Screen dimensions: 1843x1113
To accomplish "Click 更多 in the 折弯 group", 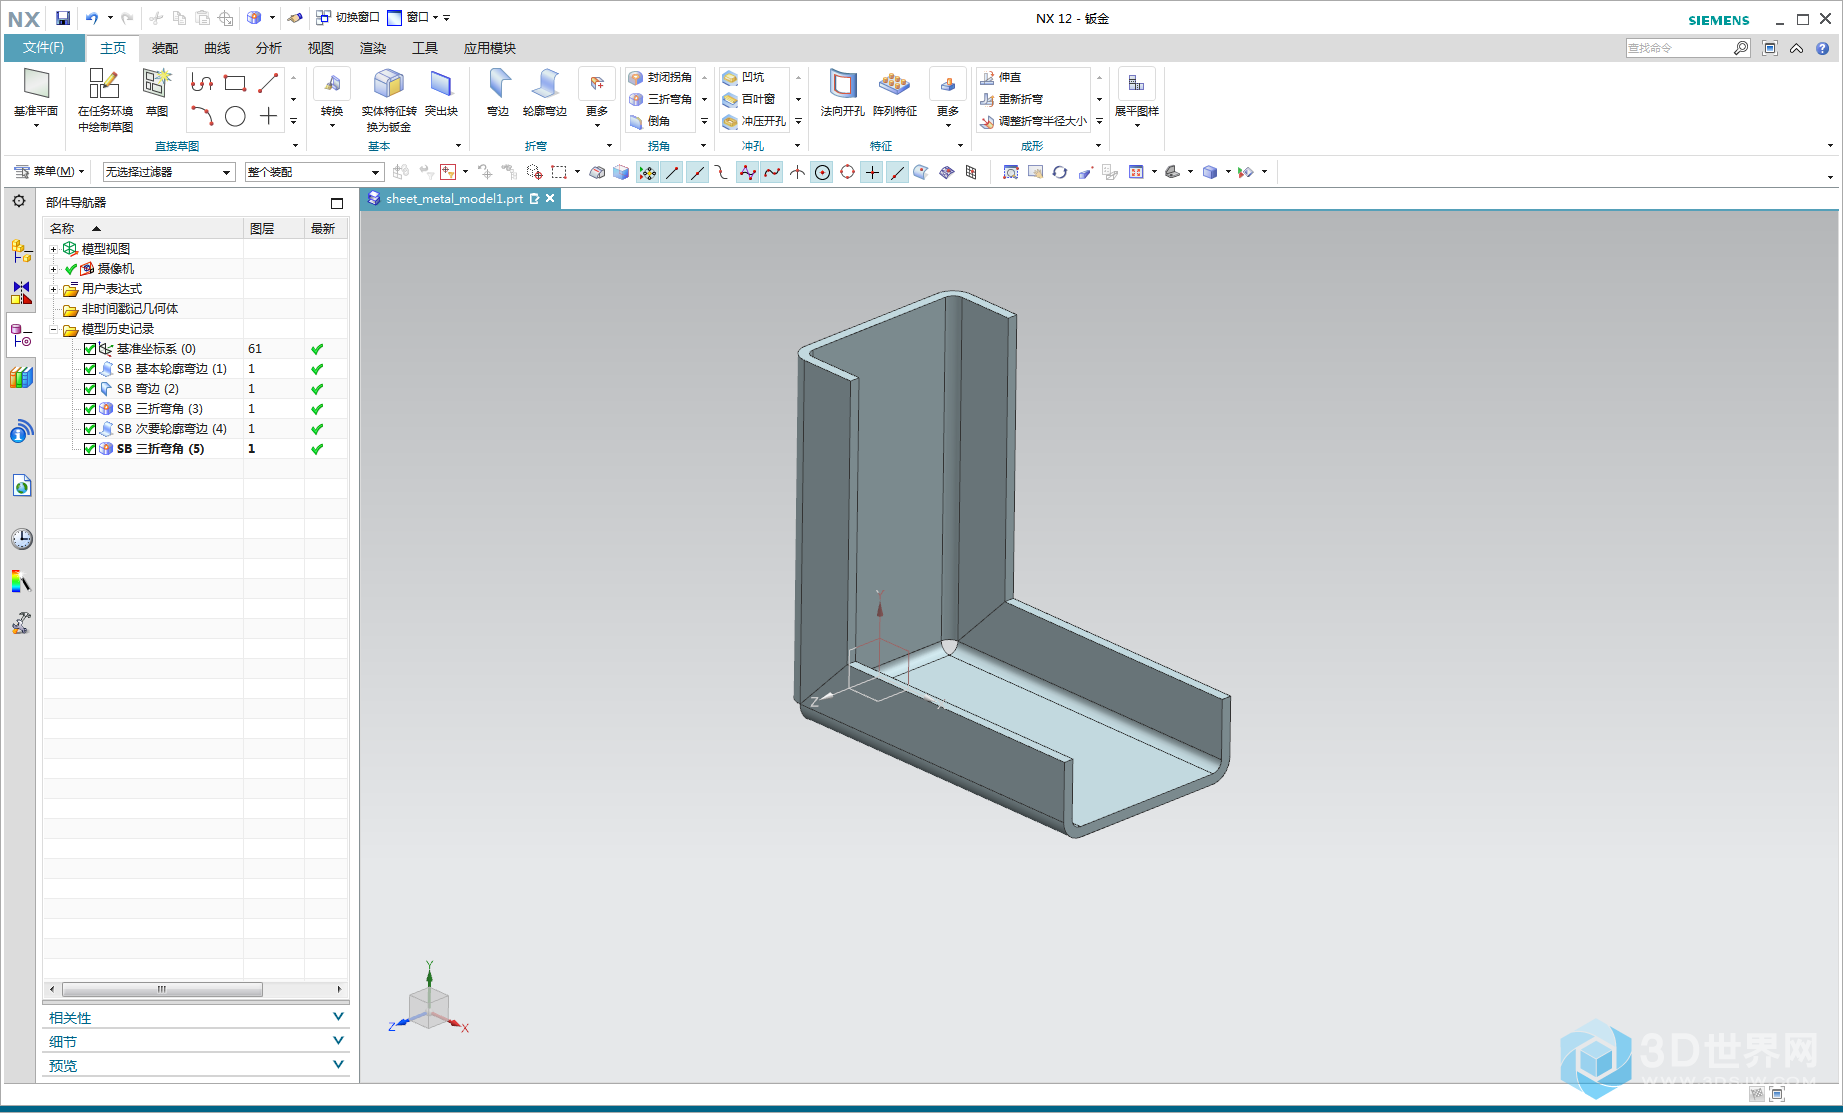I will 597,98.
